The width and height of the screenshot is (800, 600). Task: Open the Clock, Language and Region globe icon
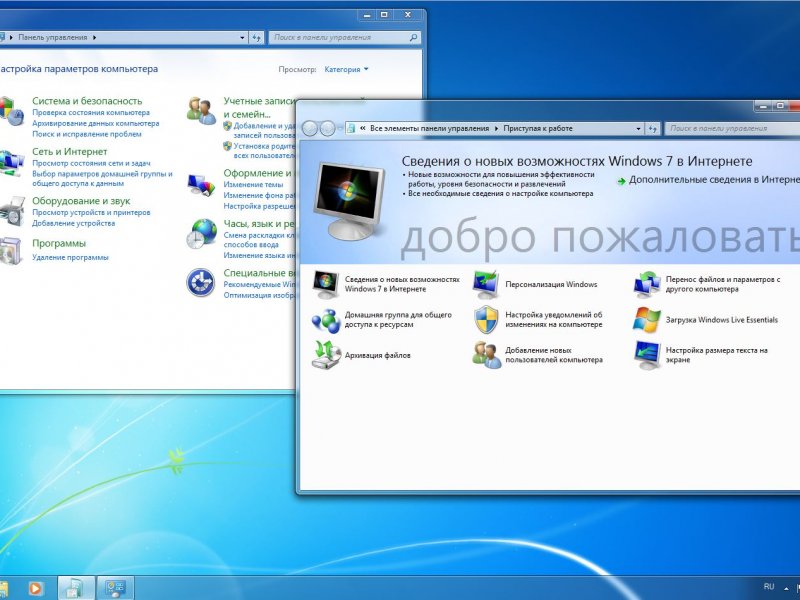point(201,234)
